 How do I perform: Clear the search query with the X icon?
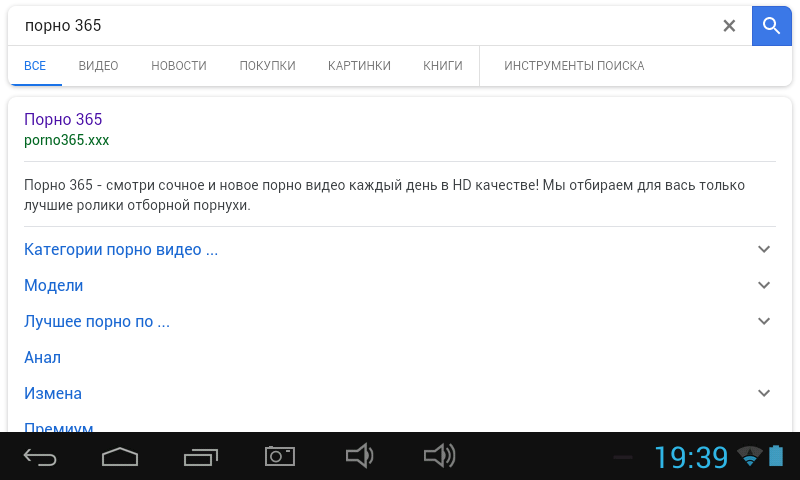[729, 26]
